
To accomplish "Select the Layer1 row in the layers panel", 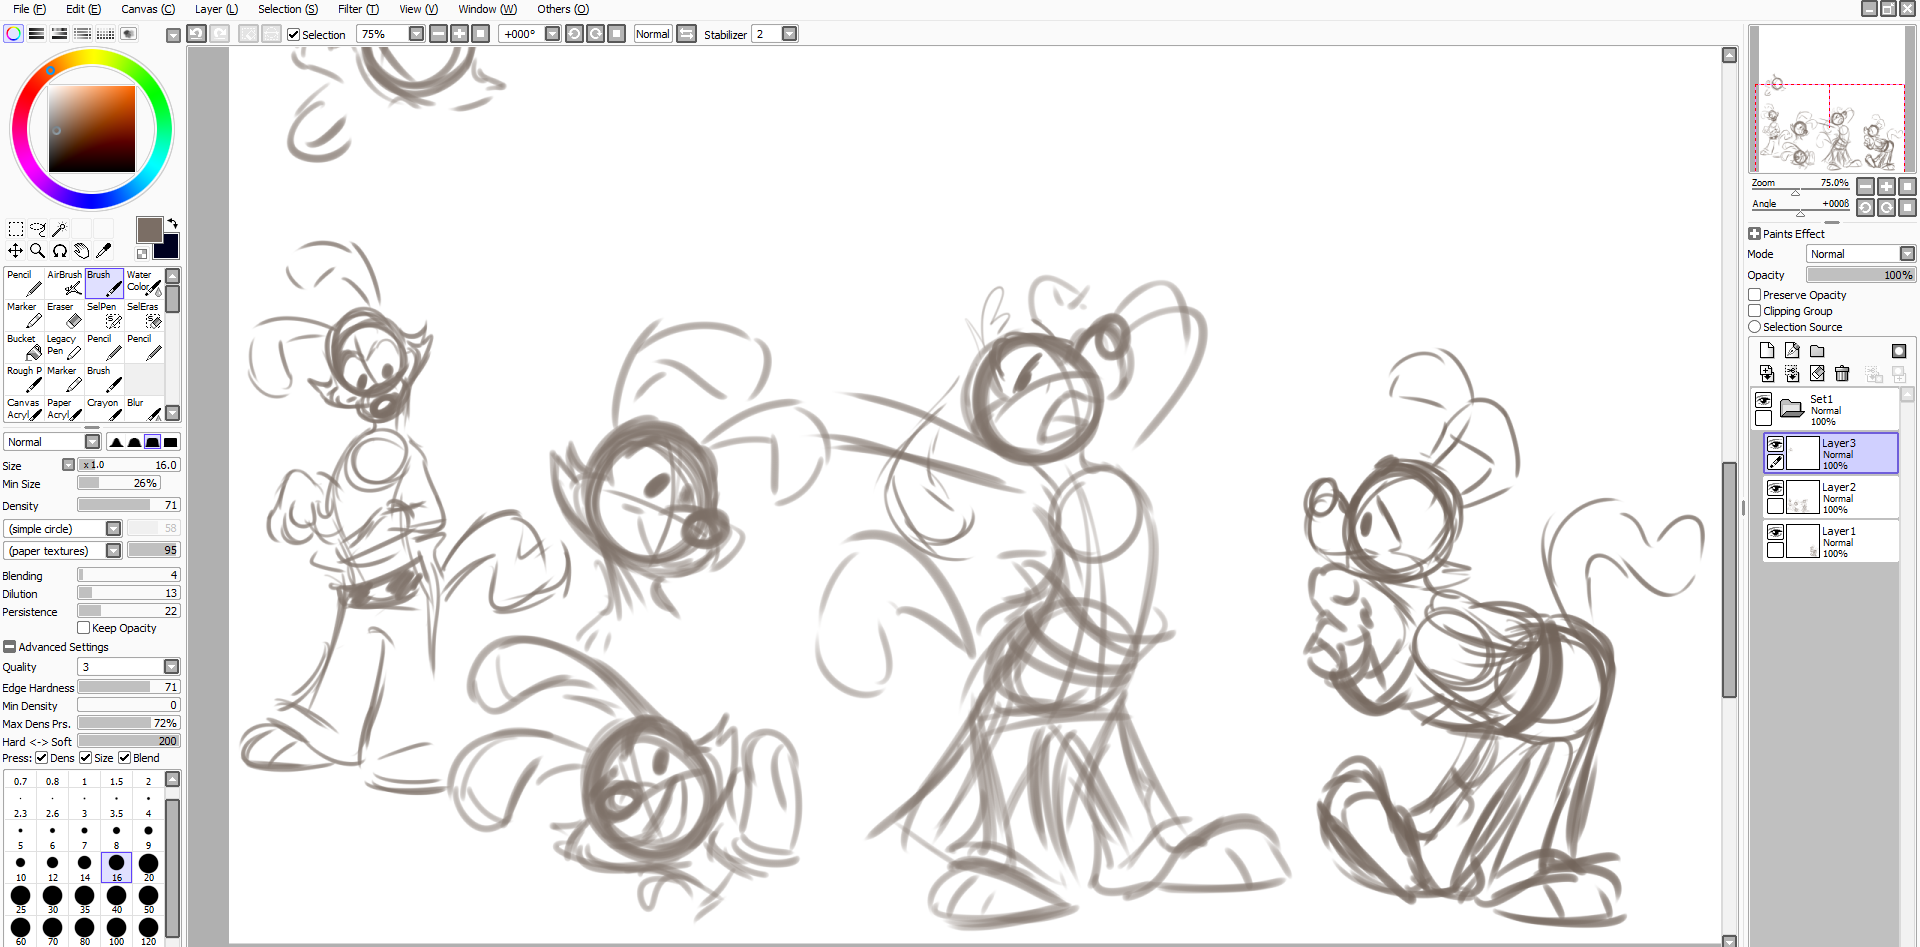I will click(1831, 541).
